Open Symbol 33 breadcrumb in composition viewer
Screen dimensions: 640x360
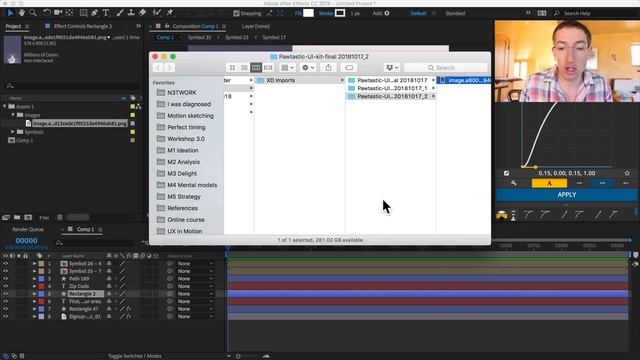(x=200, y=37)
